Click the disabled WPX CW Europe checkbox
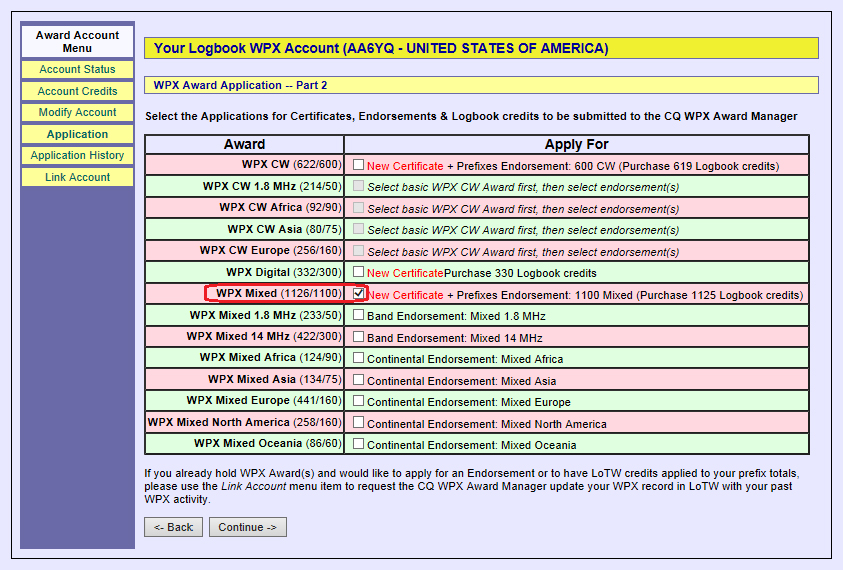This screenshot has width=843, height=570. coord(358,251)
